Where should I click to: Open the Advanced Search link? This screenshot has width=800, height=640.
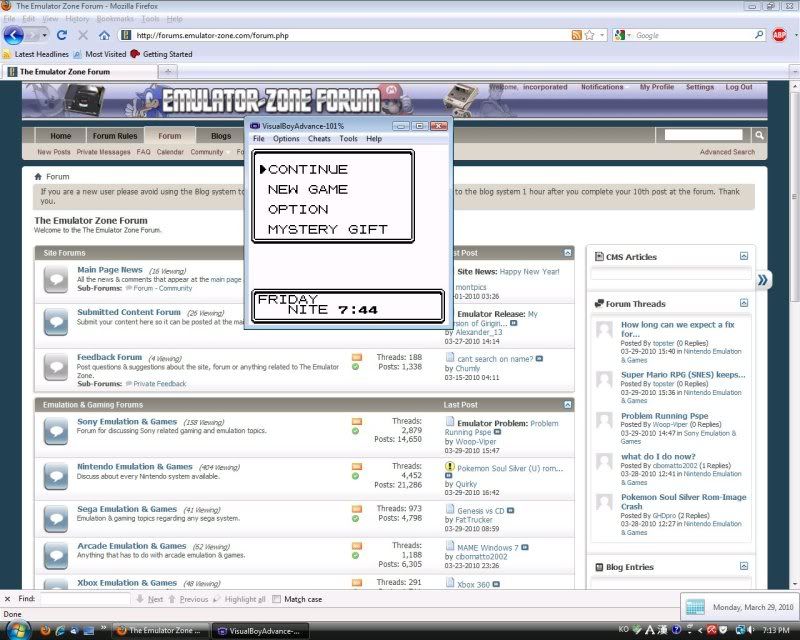click(x=727, y=152)
